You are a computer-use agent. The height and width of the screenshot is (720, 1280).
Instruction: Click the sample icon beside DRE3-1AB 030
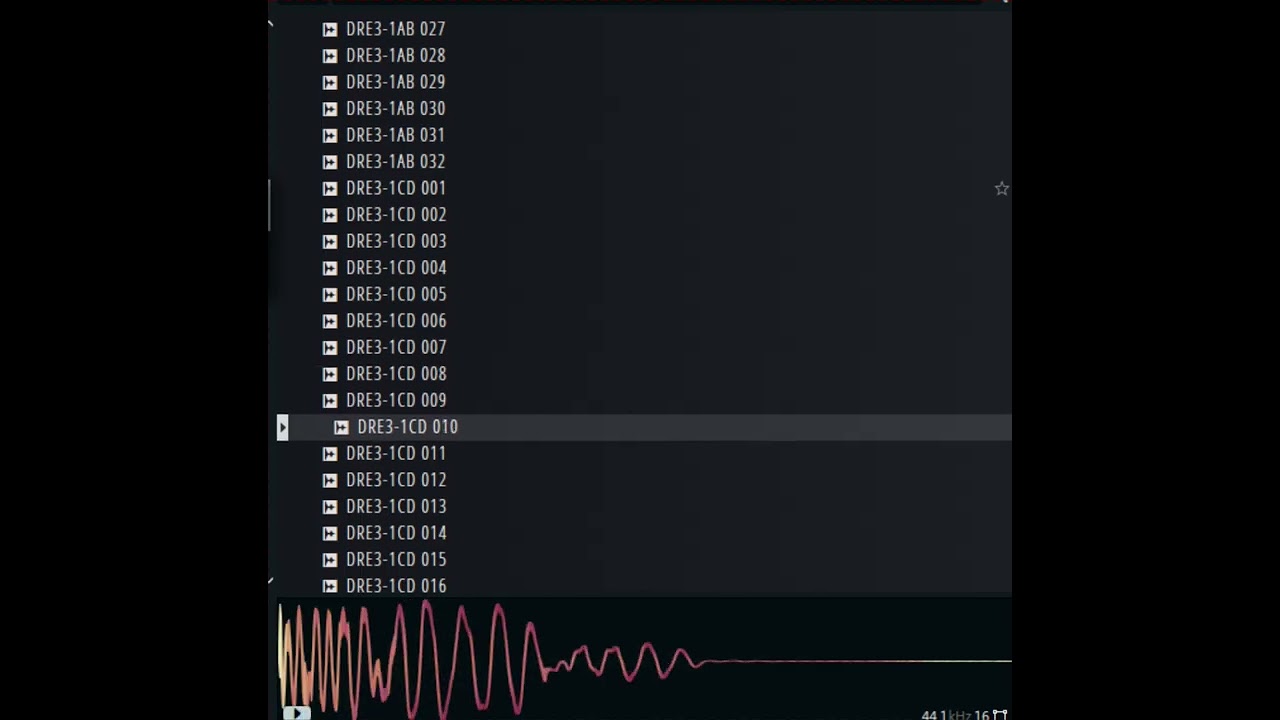[330, 109]
